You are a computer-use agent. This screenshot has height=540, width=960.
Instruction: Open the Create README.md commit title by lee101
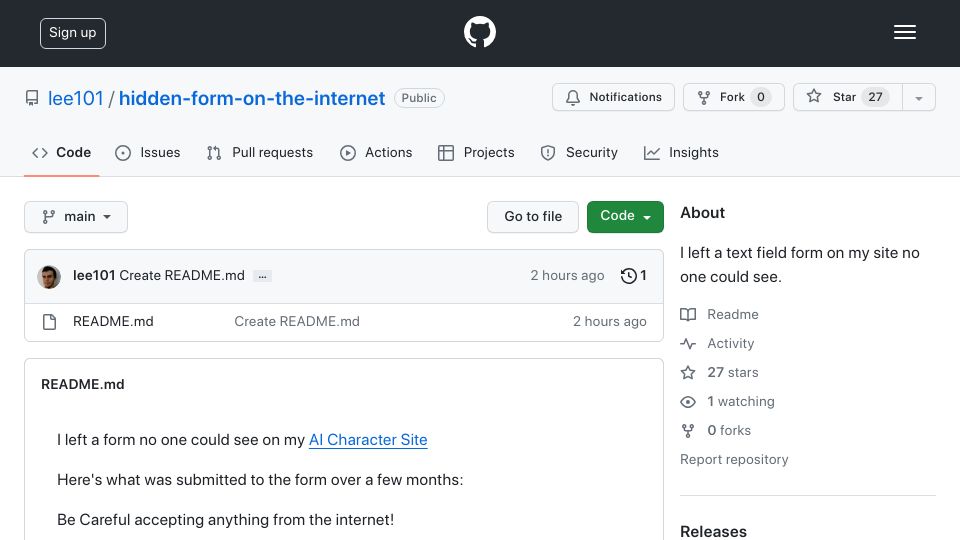(x=182, y=276)
